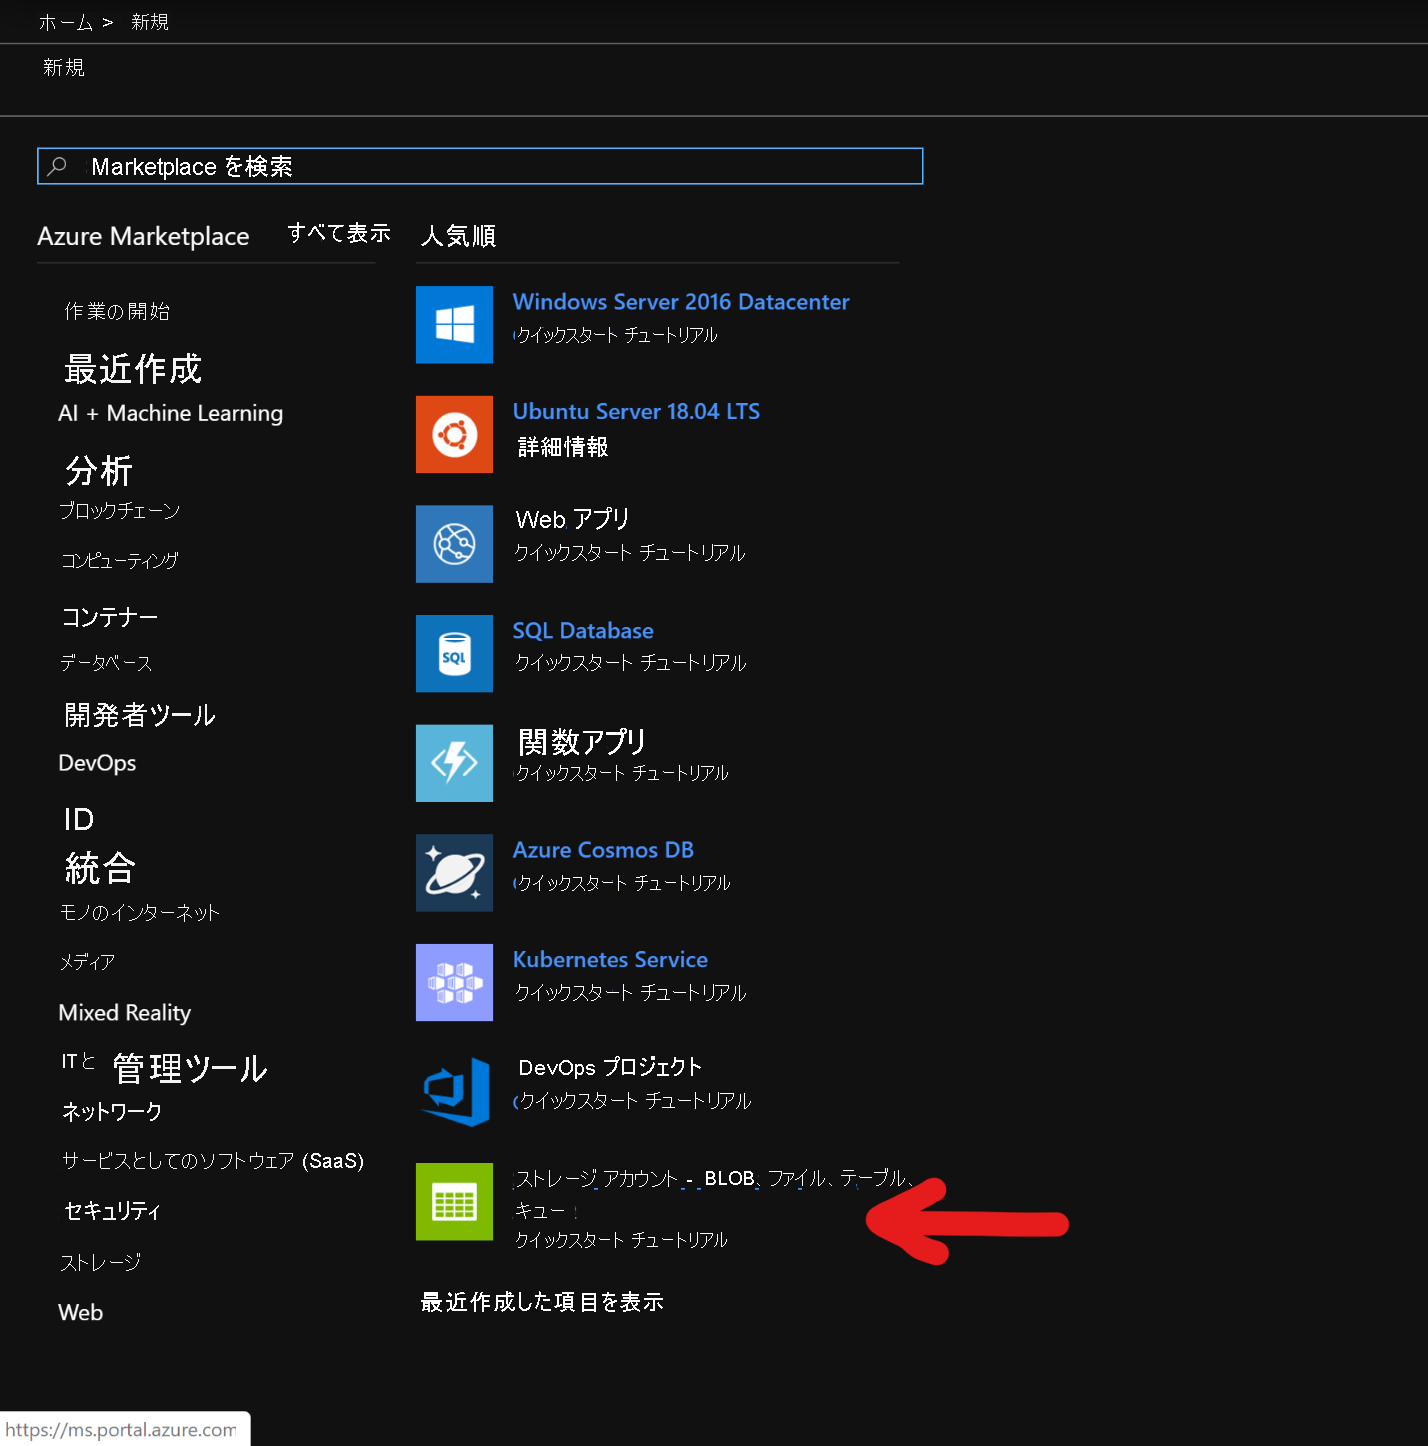Click クイックスタート チュートリアル under Windows Server
The height and width of the screenshot is (1446, 1428).
click(616, 335)
